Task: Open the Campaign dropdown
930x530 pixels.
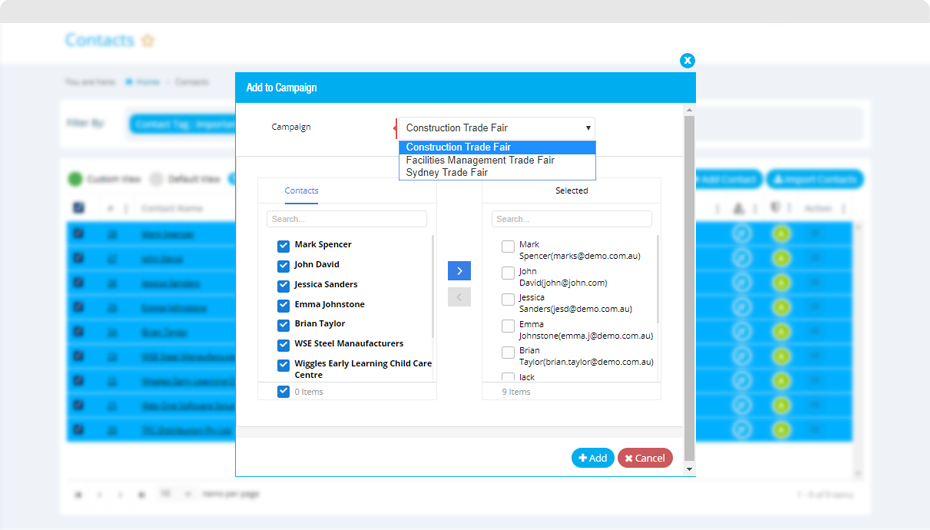Action: (497, 128)
